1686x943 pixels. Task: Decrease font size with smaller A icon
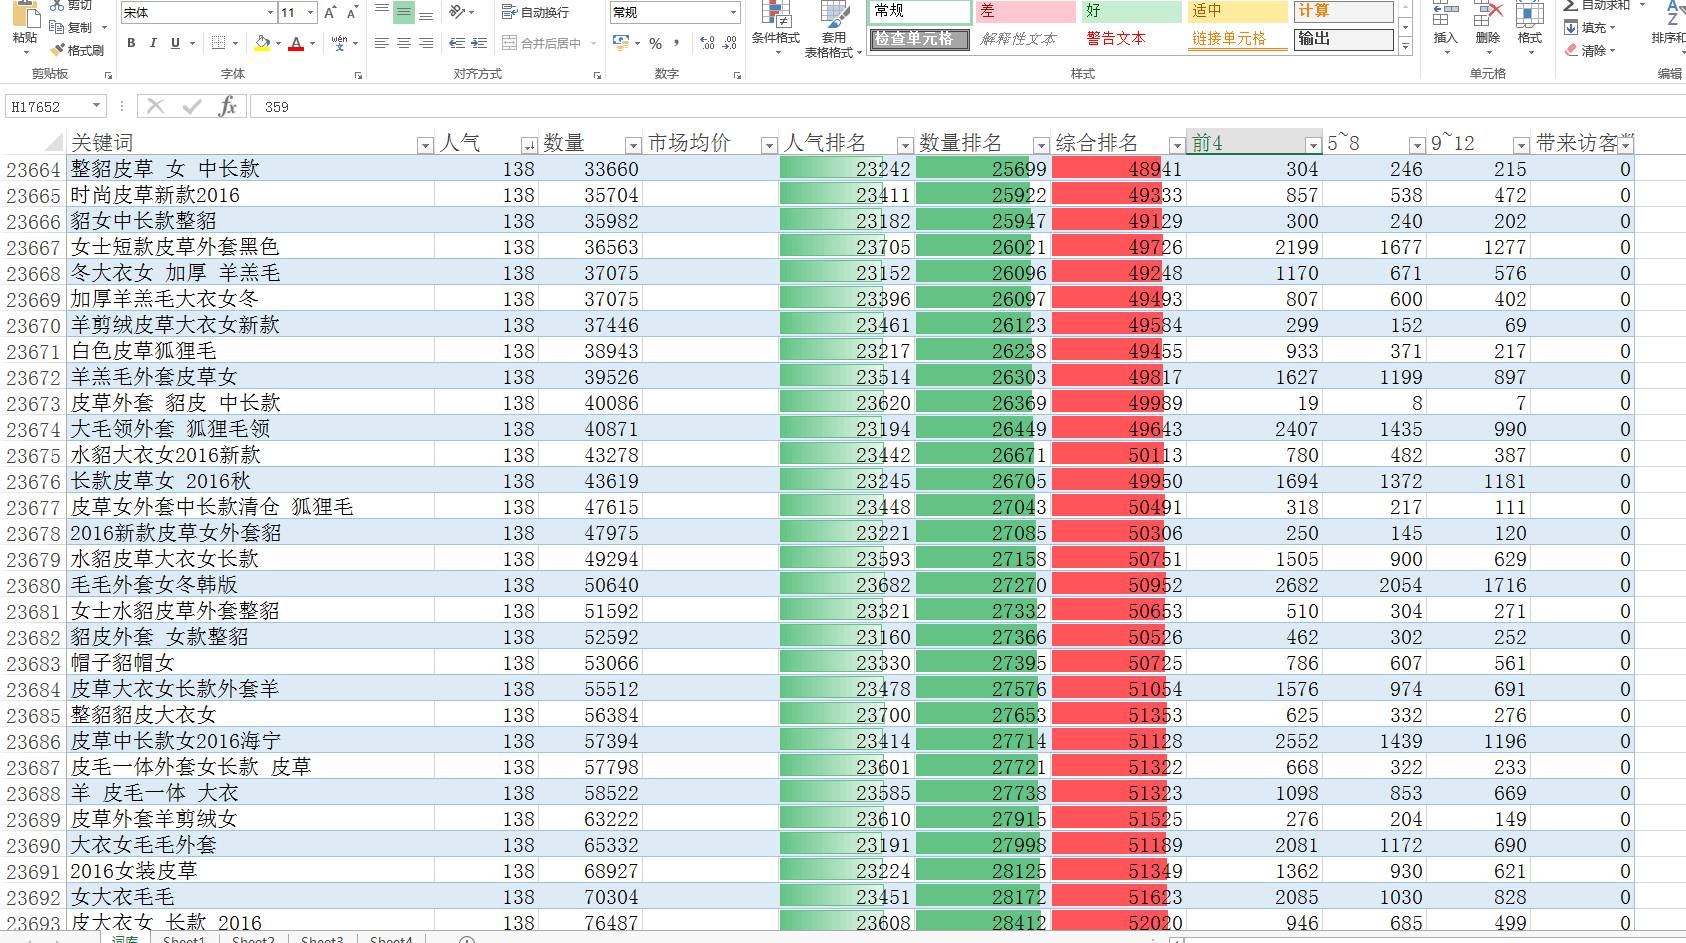click(x=352, y=13)
